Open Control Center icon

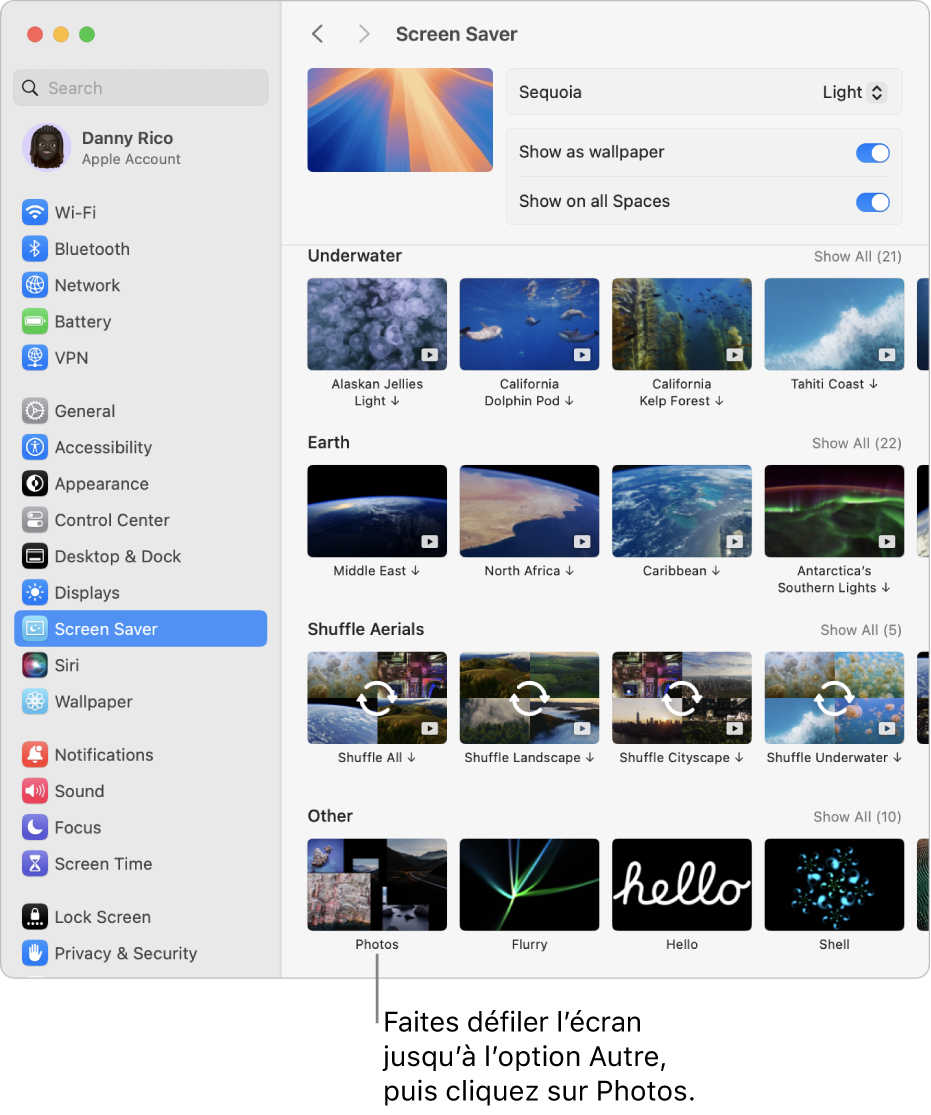(x=34, y=519)
